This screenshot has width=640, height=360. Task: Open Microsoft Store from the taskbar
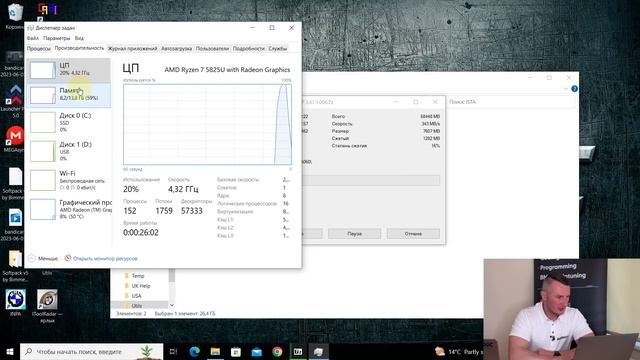[x=236, y=351]
